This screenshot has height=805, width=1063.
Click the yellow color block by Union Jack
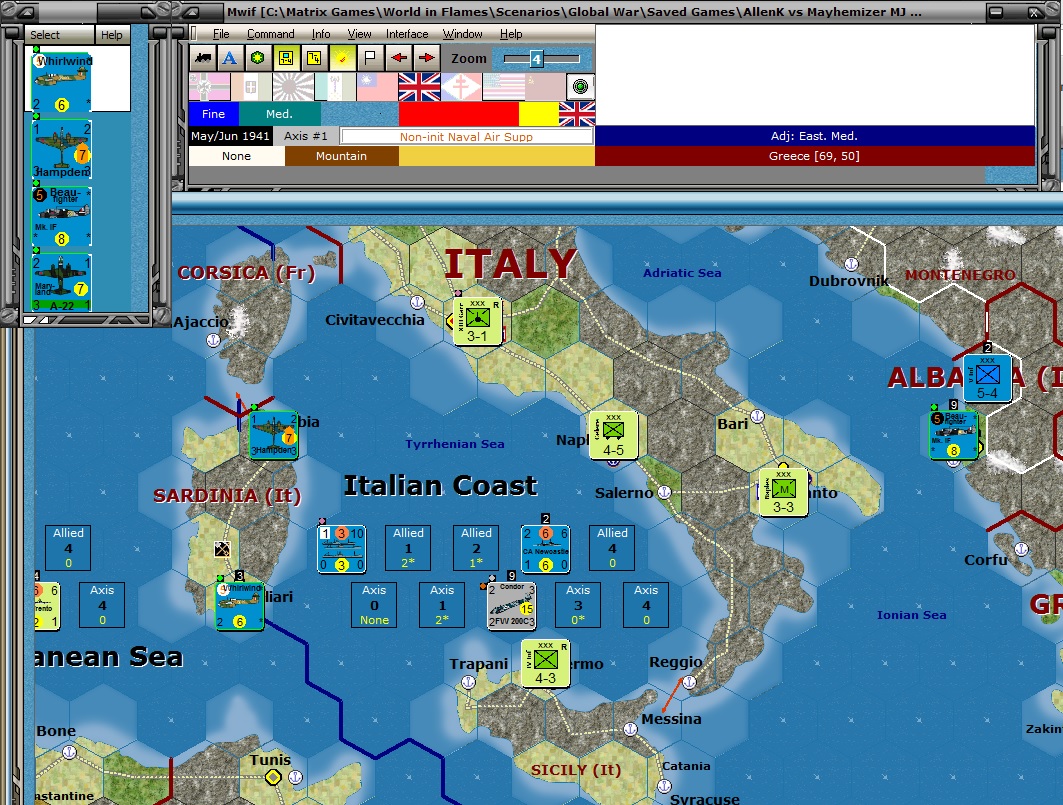coord(539,114)
